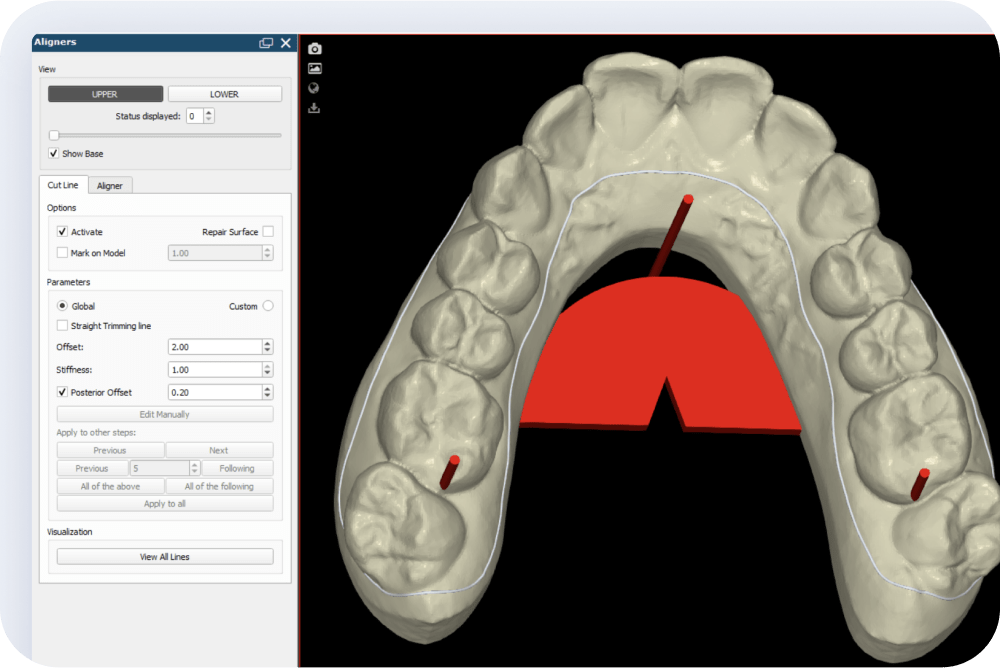Click the View All Lines button

[x=165, y=557]
